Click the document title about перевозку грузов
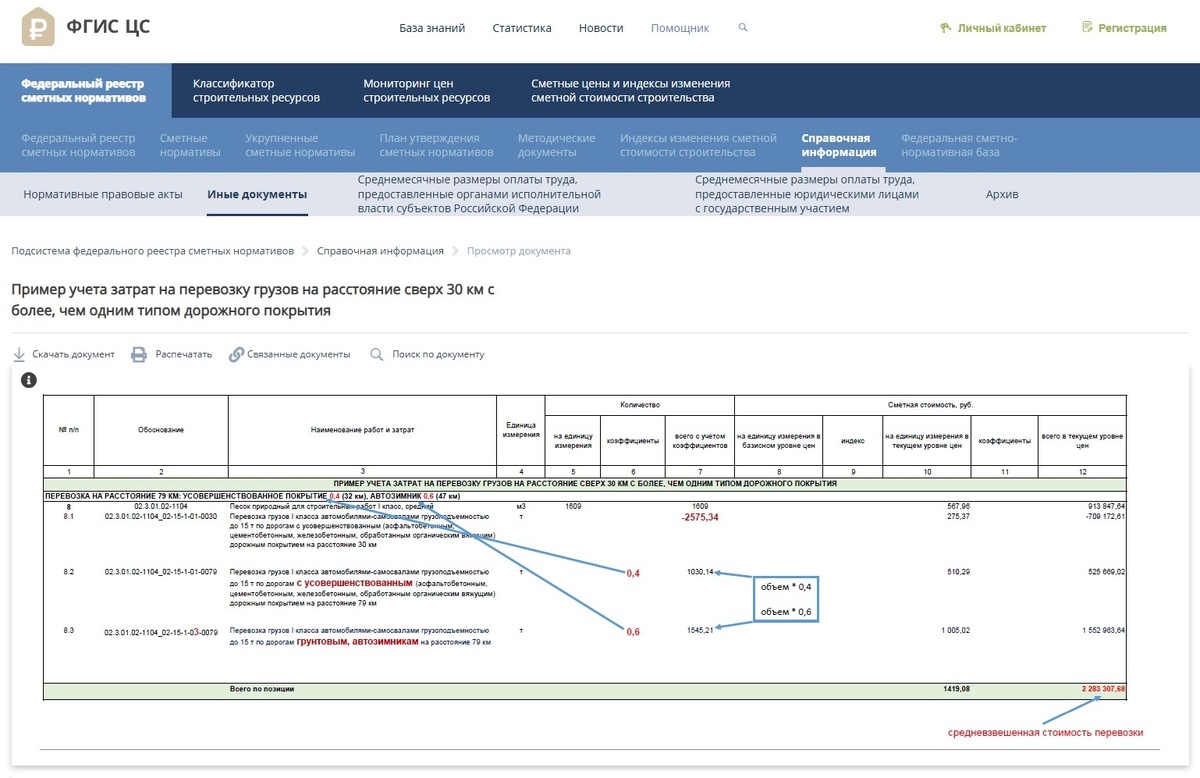This screenshot has width=1200, height=778. (x=253, y=300)
